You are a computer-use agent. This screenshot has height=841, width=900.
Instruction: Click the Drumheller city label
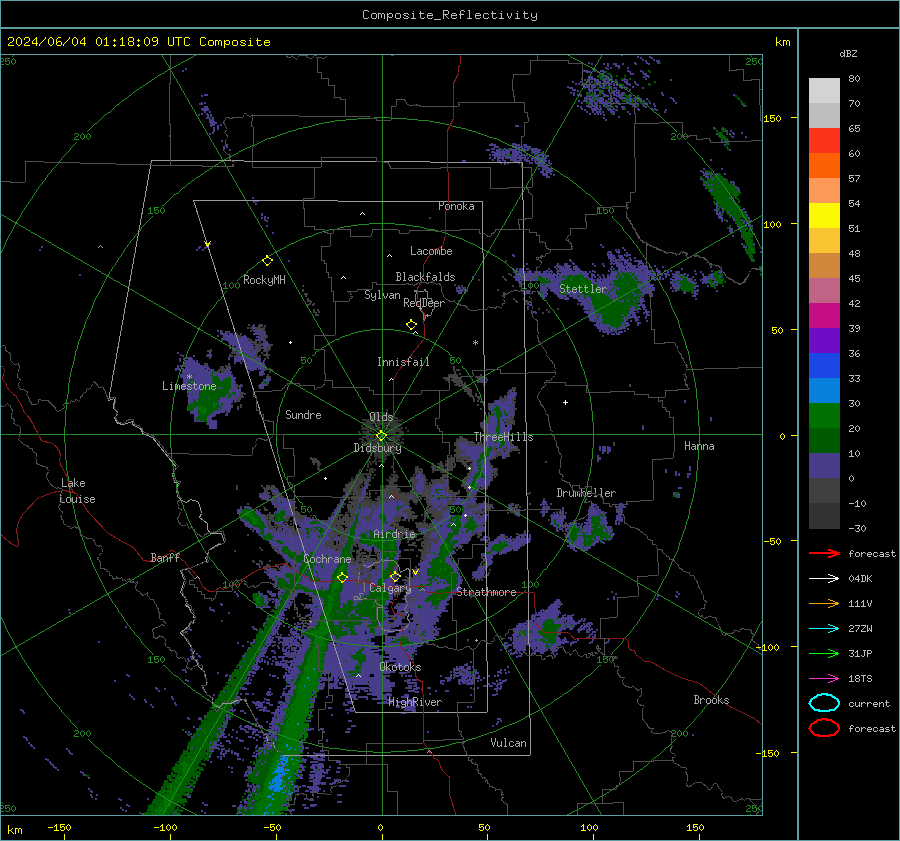click(586, 493)
